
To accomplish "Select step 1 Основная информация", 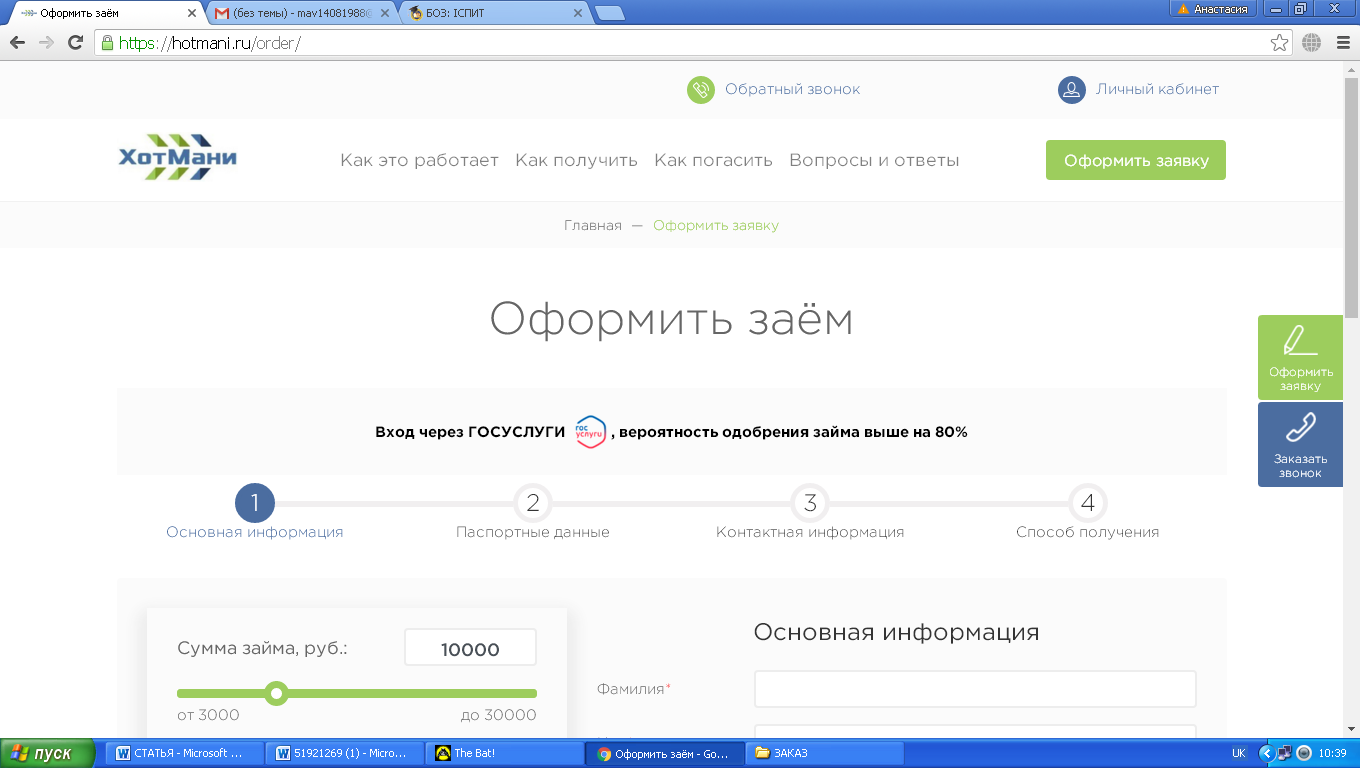I will coord(254,512).
